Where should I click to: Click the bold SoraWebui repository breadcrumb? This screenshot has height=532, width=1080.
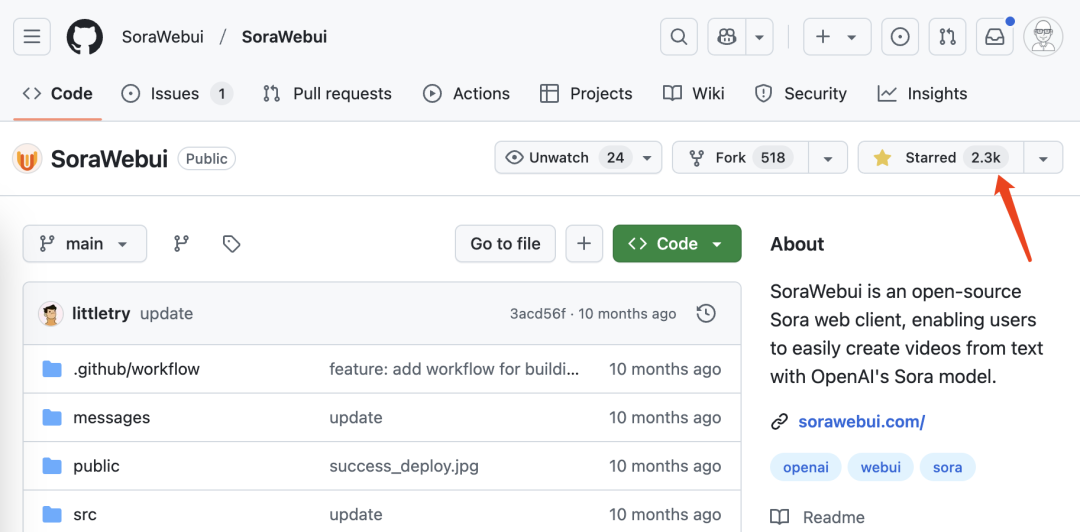click(x=284, y=37)
